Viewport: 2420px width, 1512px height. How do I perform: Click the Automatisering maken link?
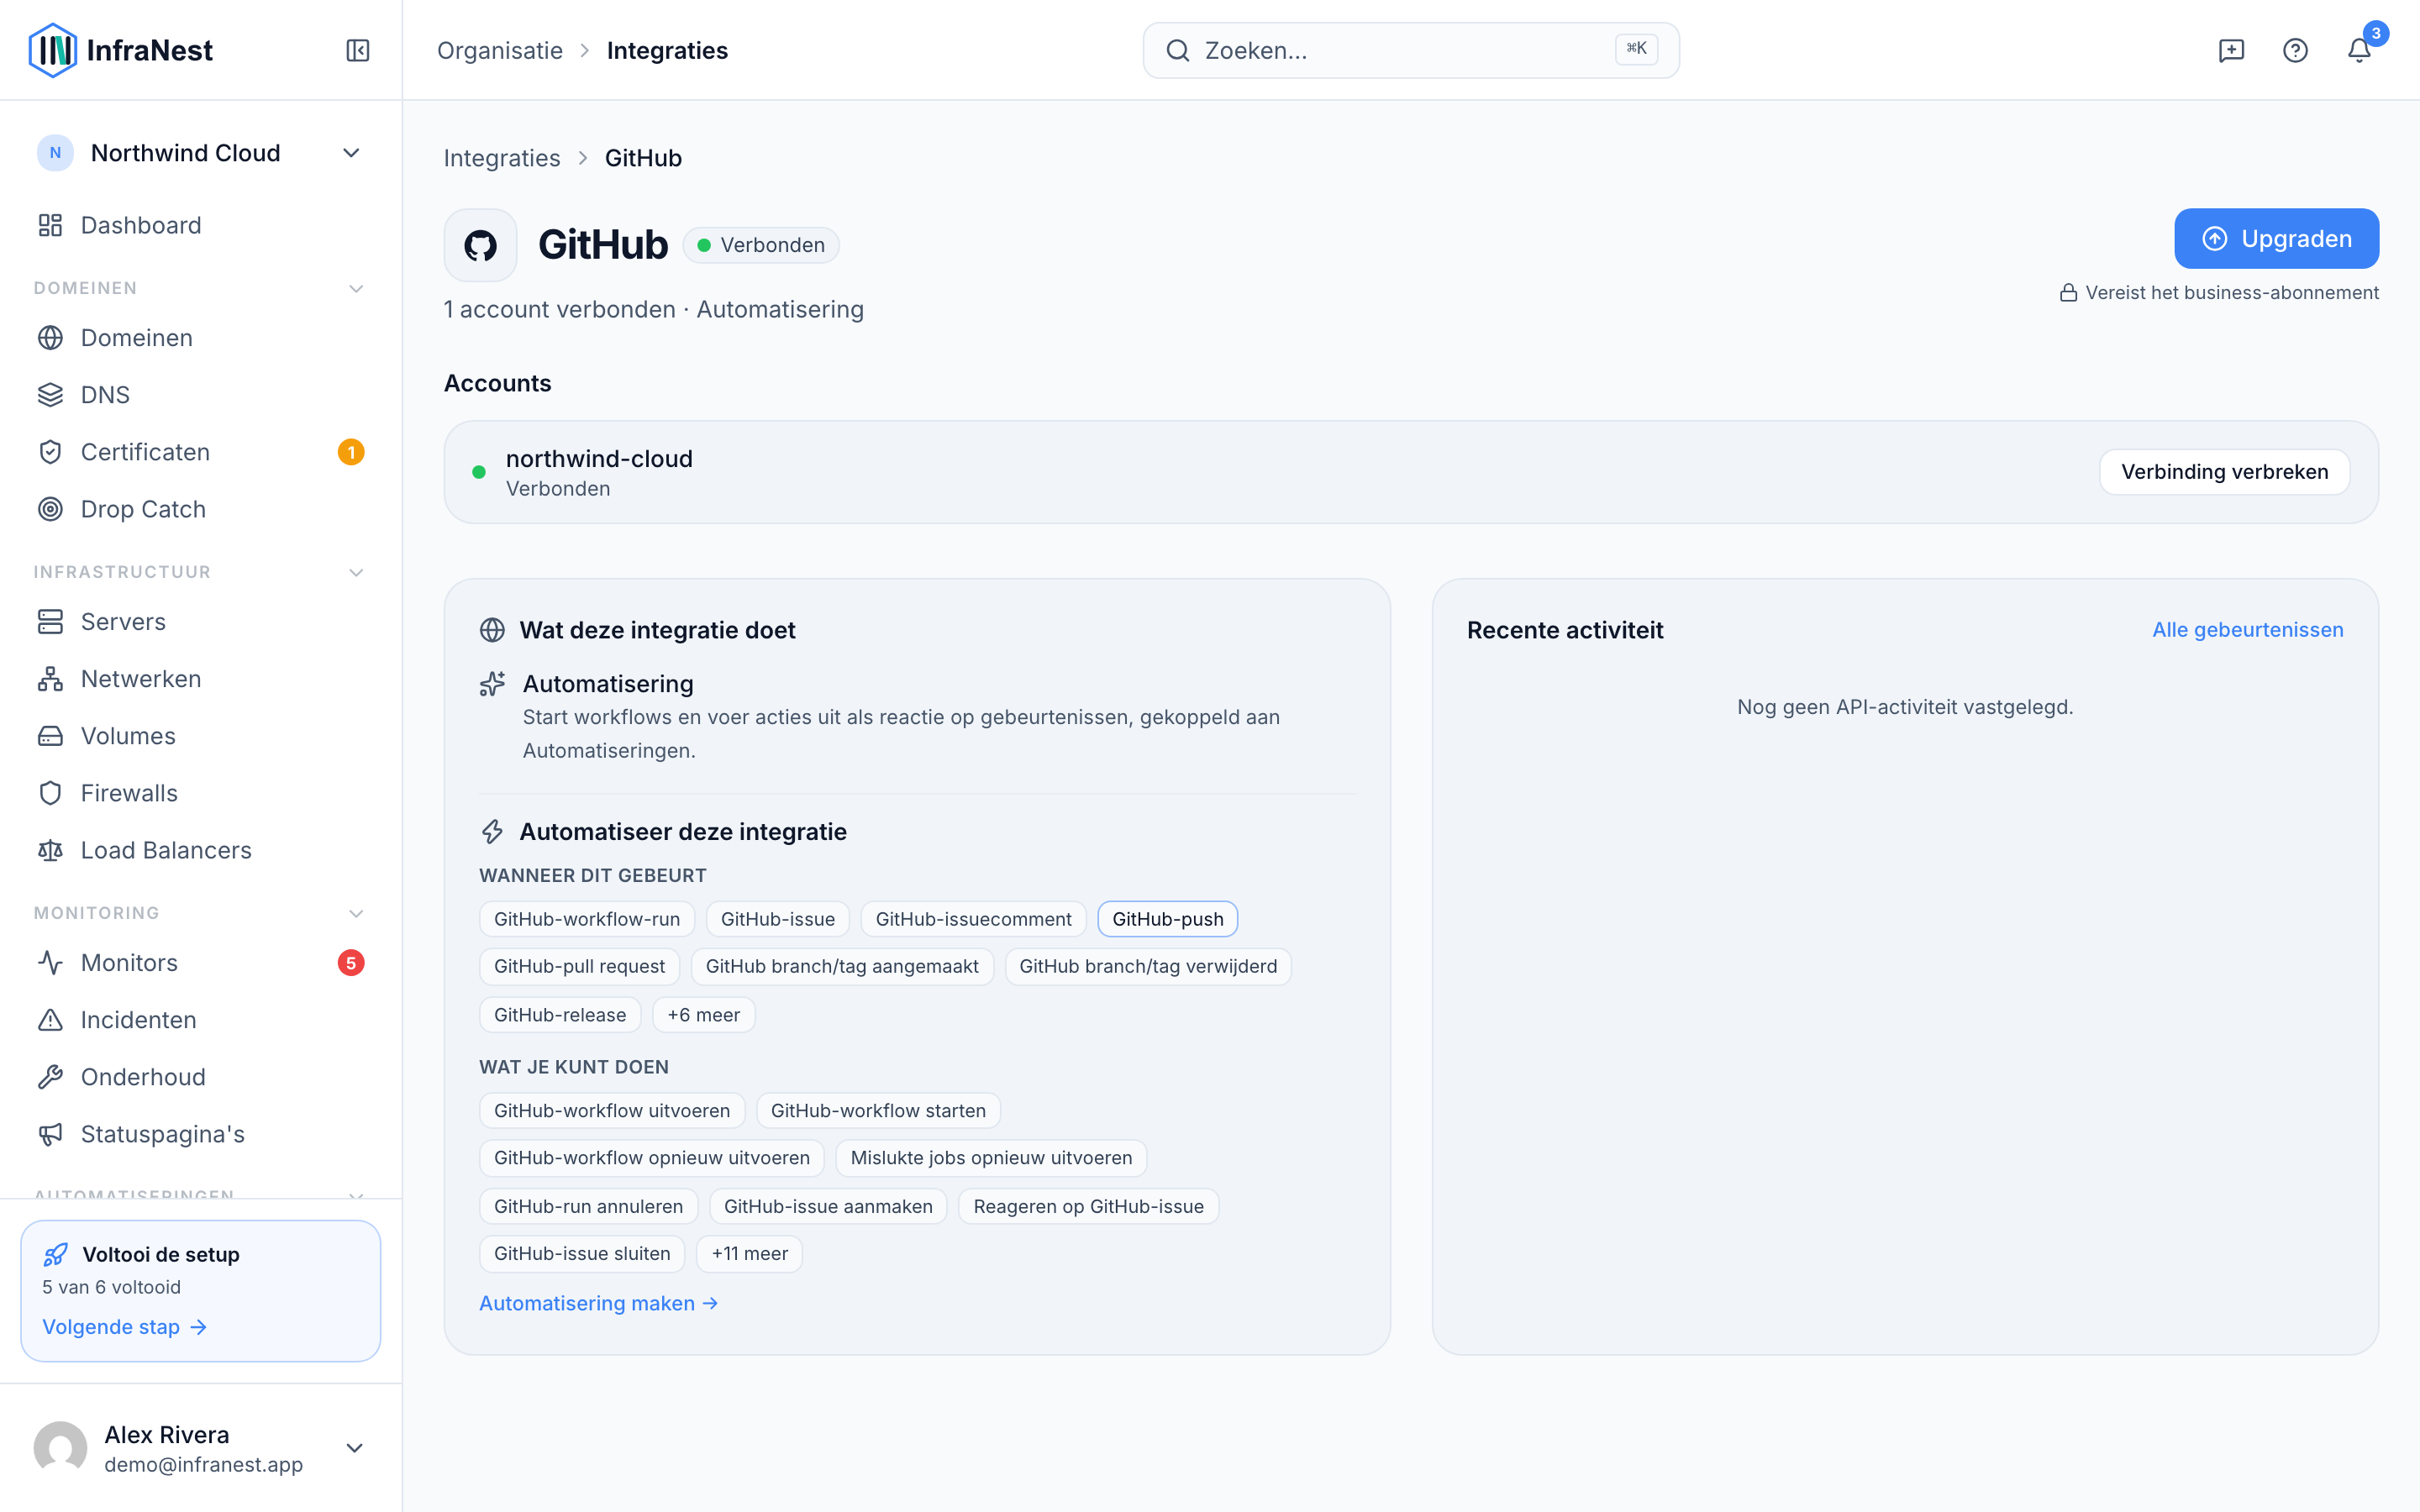click(x=598, y=1303)
